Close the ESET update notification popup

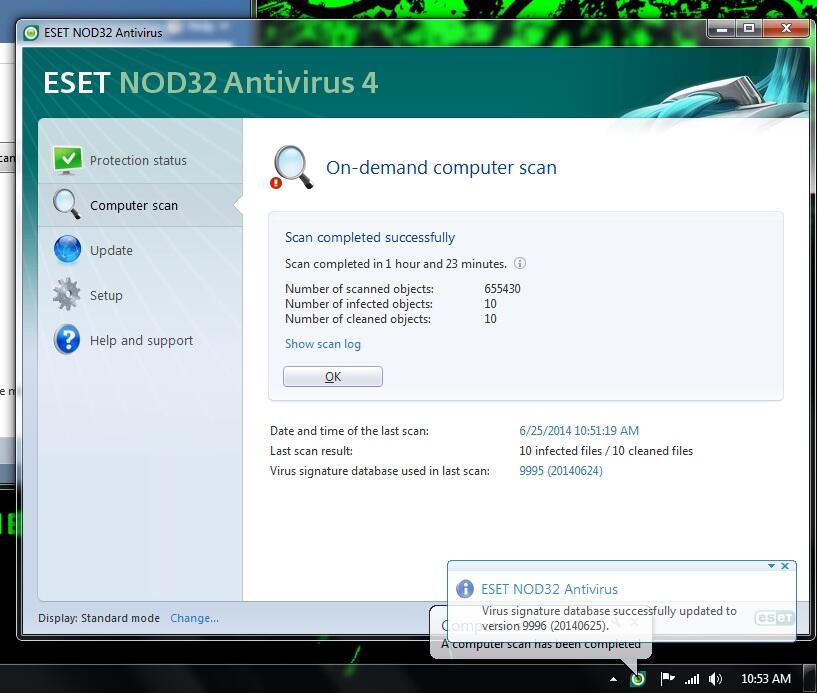pos(785,566)
